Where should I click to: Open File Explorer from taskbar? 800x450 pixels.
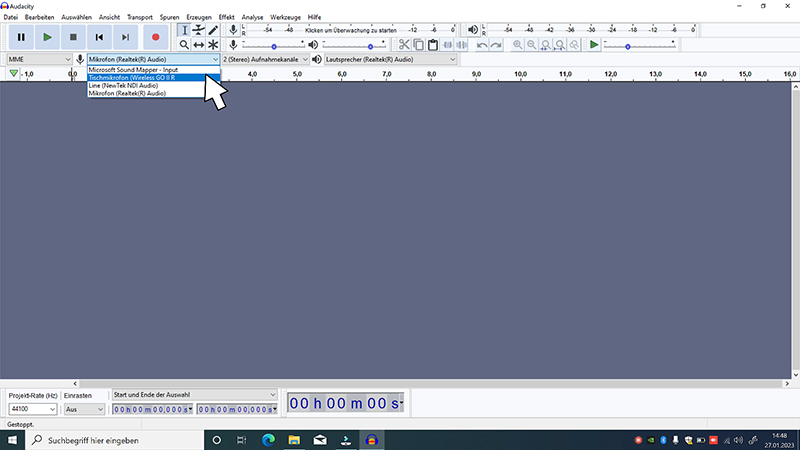pyautogui.click(x=294, y=440)
